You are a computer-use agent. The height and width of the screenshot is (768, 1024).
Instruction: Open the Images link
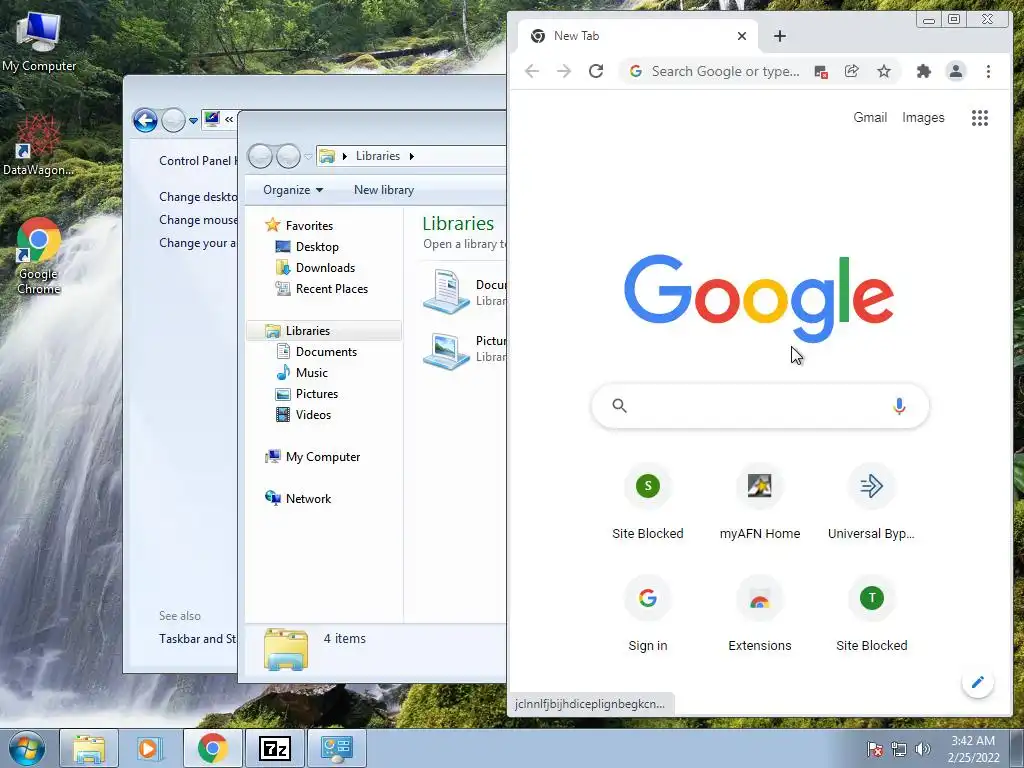coord(923,118)
